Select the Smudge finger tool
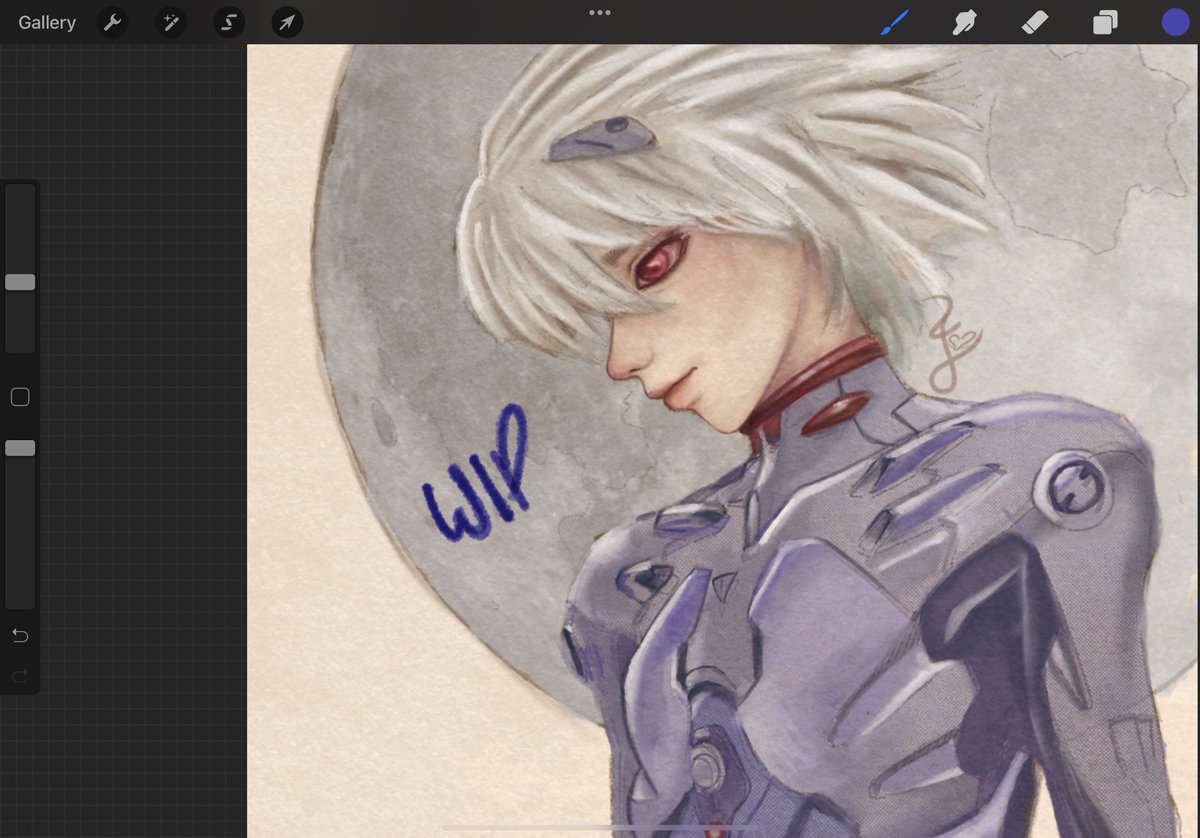This screenshot has height=838, width=1200. tap(965, 22)
